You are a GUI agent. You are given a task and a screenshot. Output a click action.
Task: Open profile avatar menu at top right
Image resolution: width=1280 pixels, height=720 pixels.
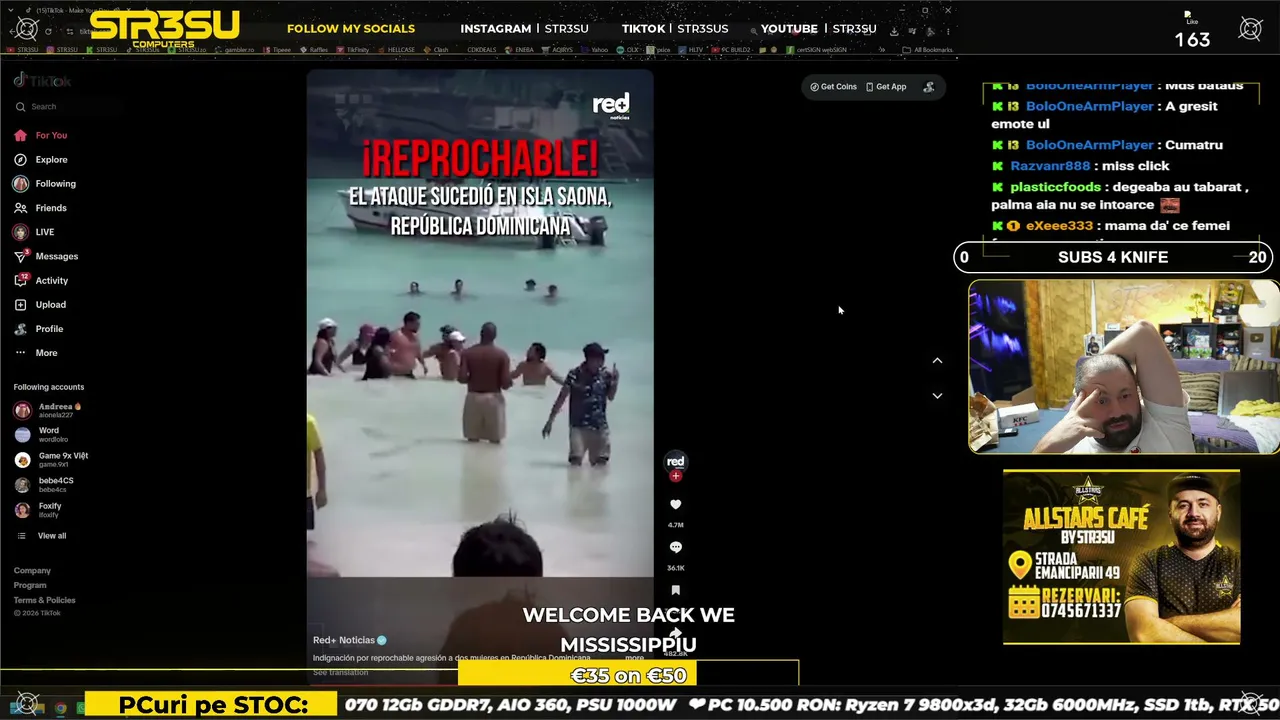[929, 87]
